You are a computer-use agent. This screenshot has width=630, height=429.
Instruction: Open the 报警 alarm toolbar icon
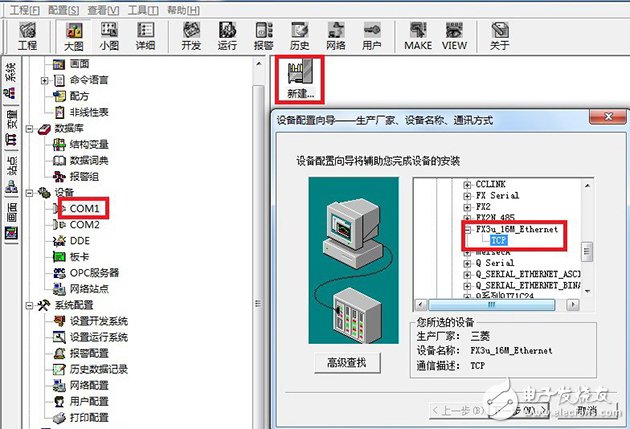click(x=263, y=37)
